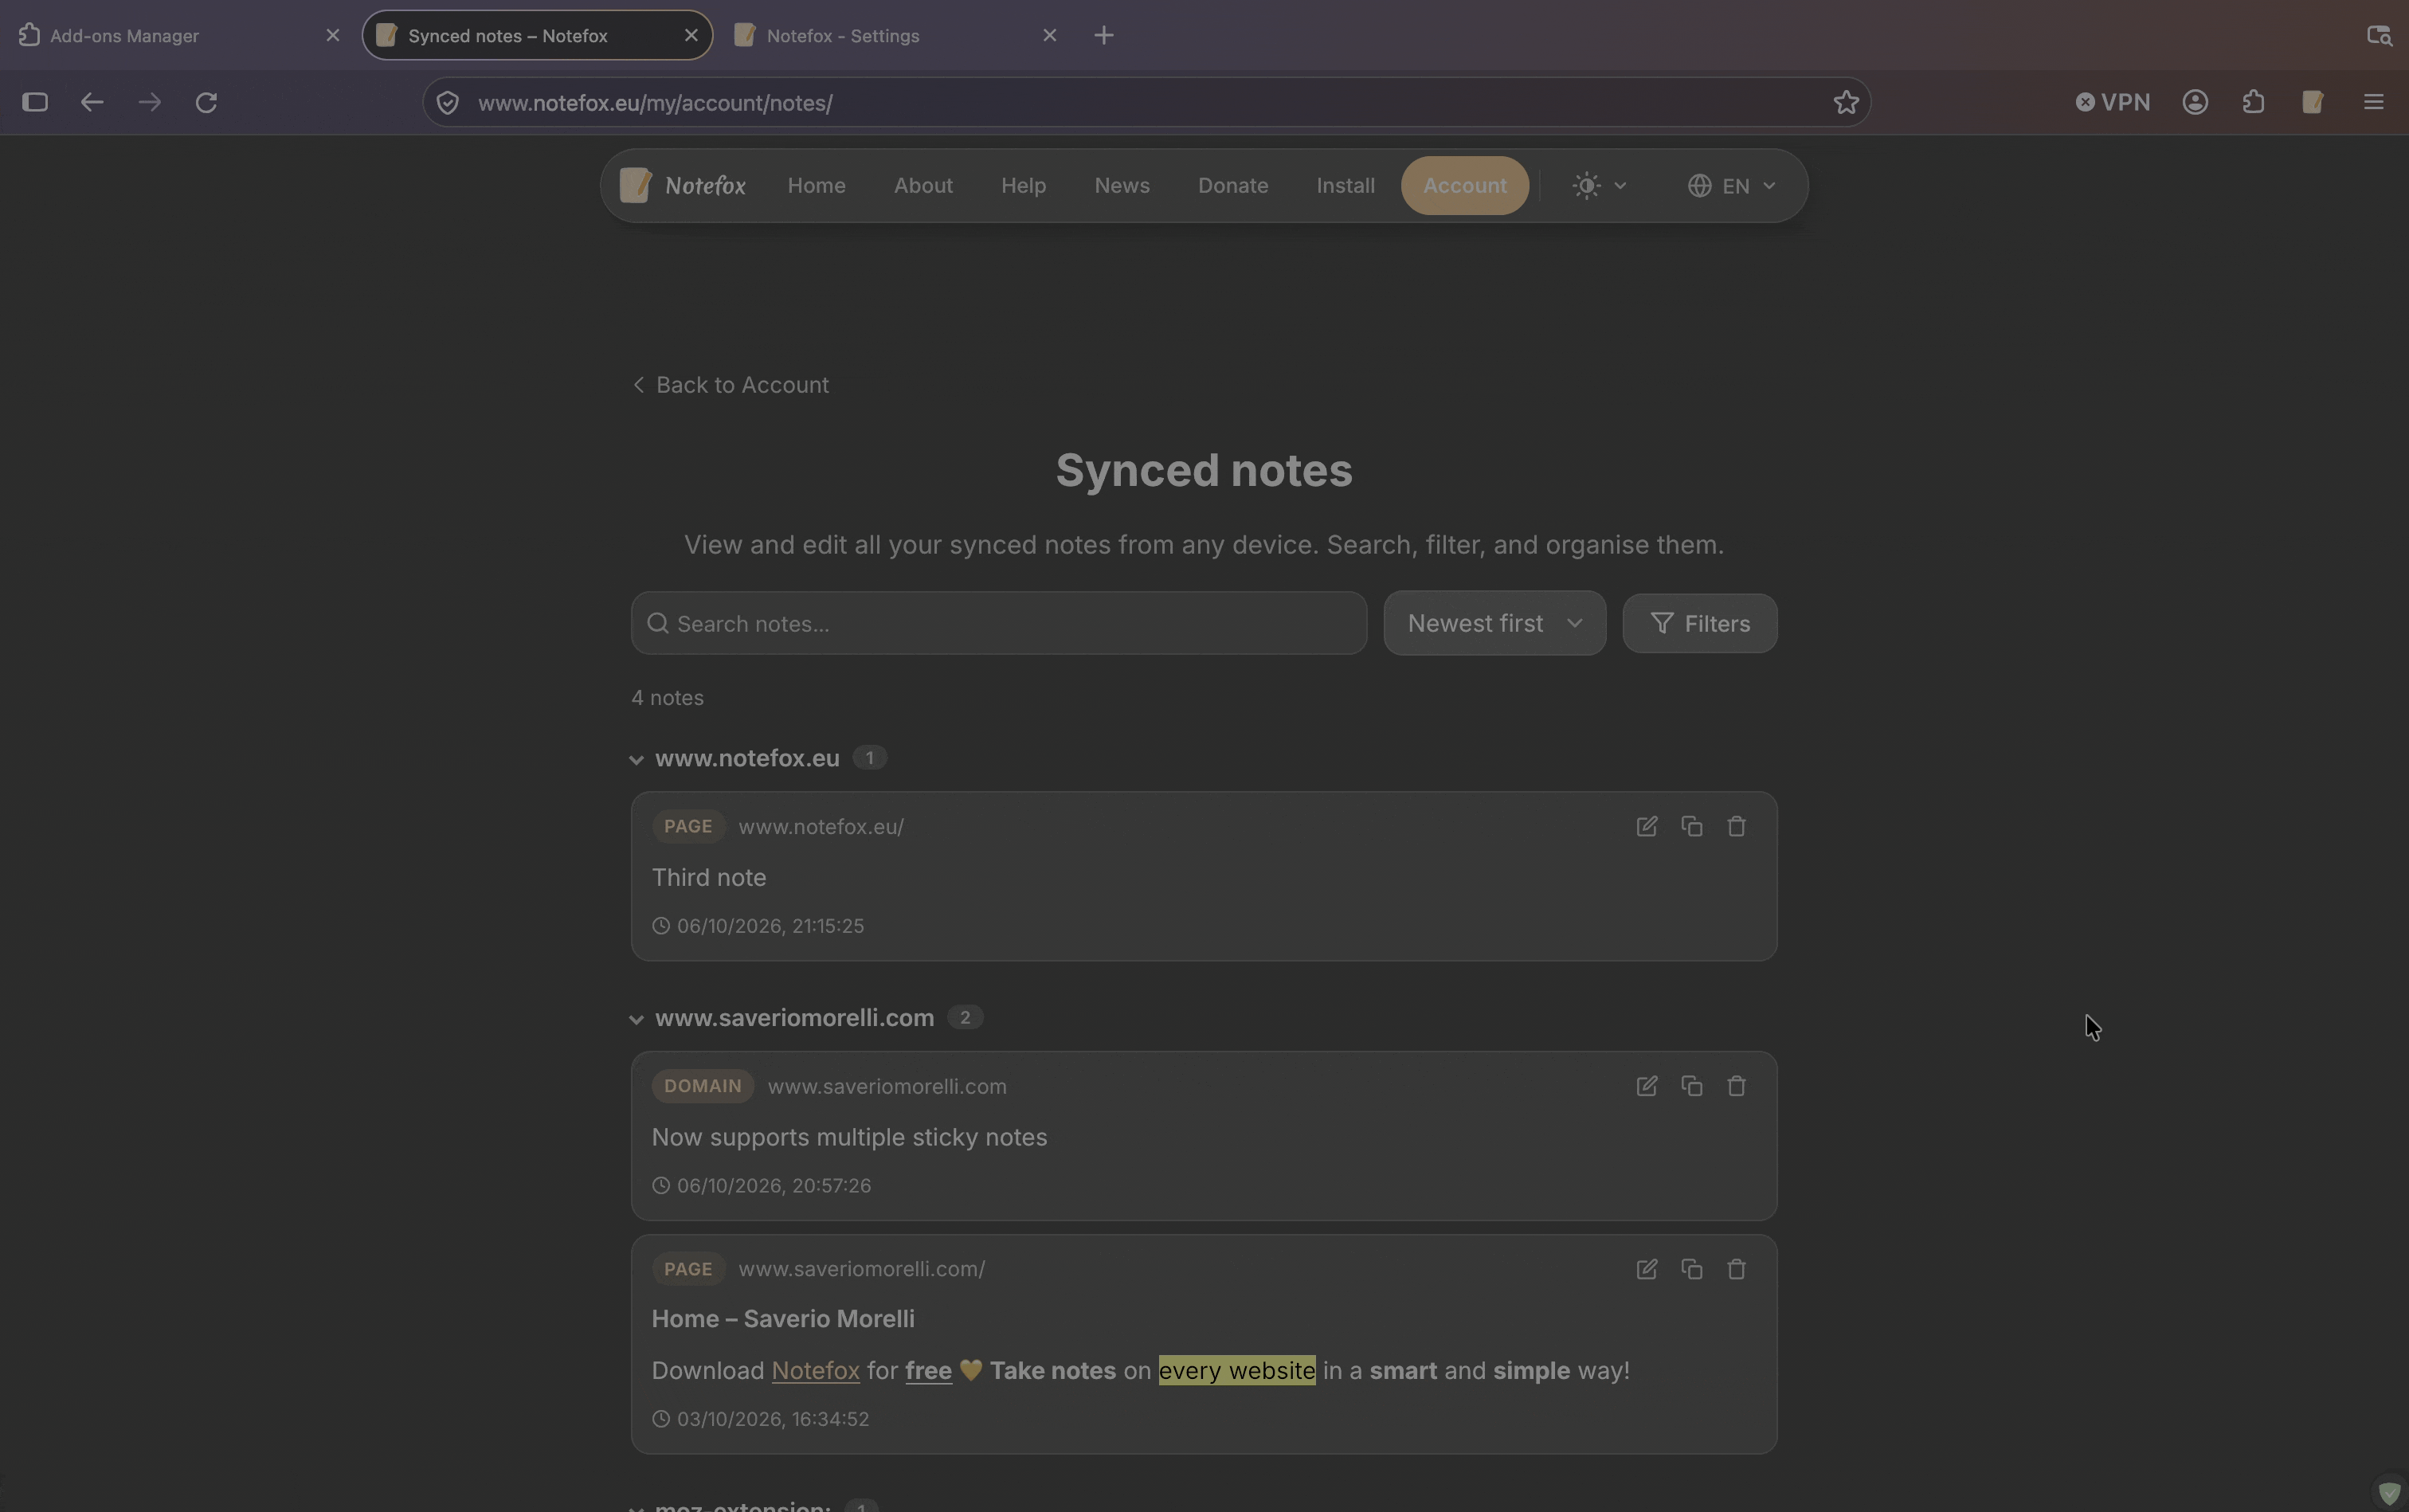The width and height of the screenshot is (2409, 1512).
Task: Reload the current page
Action: point(206,102)
